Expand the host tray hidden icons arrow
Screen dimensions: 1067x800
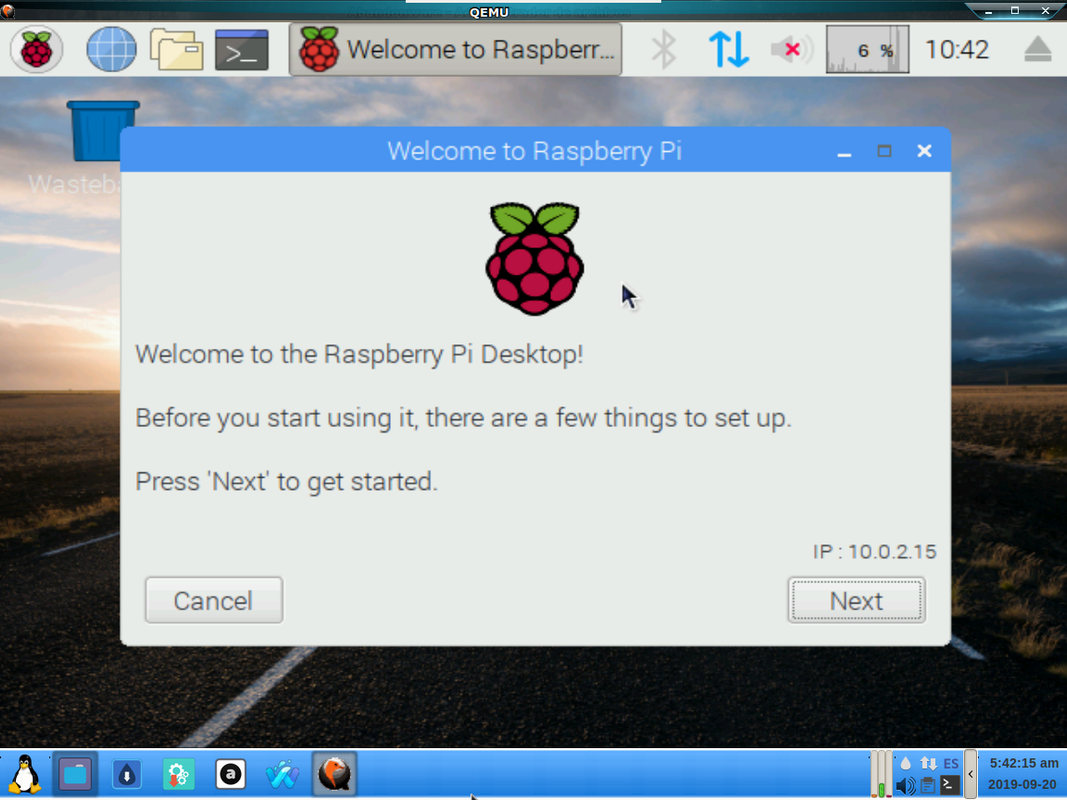coord(970,774)
